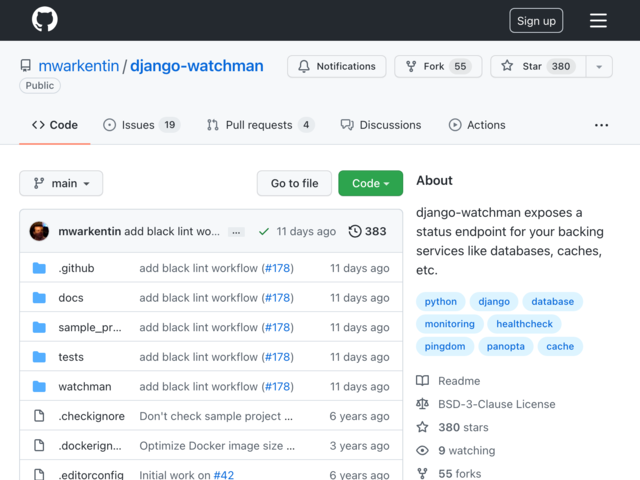Select the healthcheck topic tag
640x480 pixels.
(x=524, y=324)
